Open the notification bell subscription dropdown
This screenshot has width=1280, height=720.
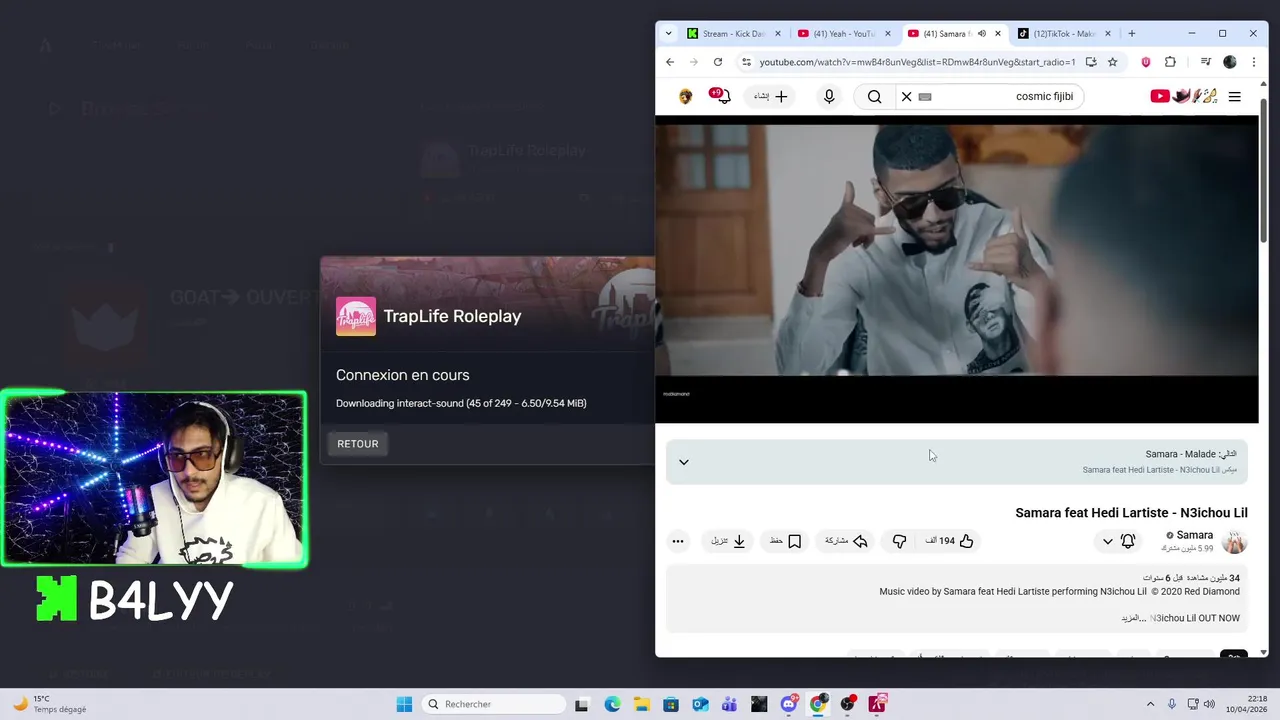point(1118,541)
